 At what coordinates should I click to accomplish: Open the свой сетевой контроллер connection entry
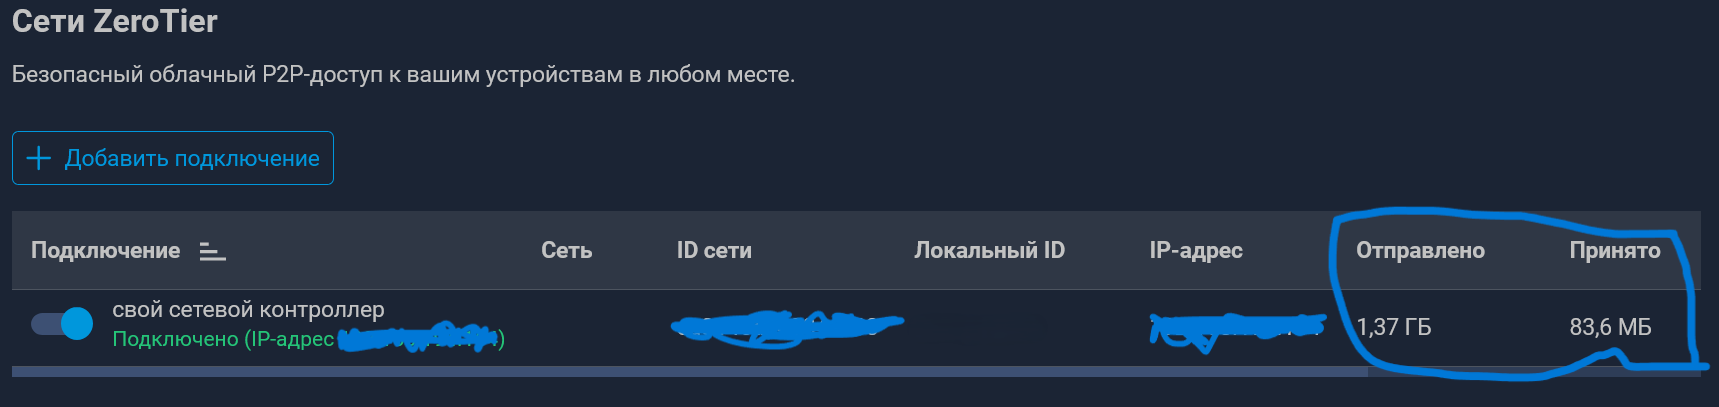click(248, 310)
